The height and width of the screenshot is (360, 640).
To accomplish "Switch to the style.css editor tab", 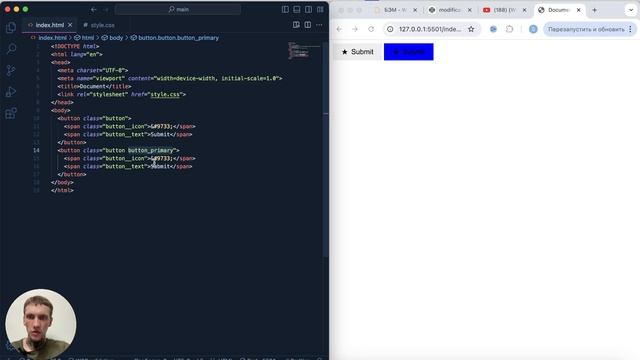I will pyautogui.click(x=99, y=25).
